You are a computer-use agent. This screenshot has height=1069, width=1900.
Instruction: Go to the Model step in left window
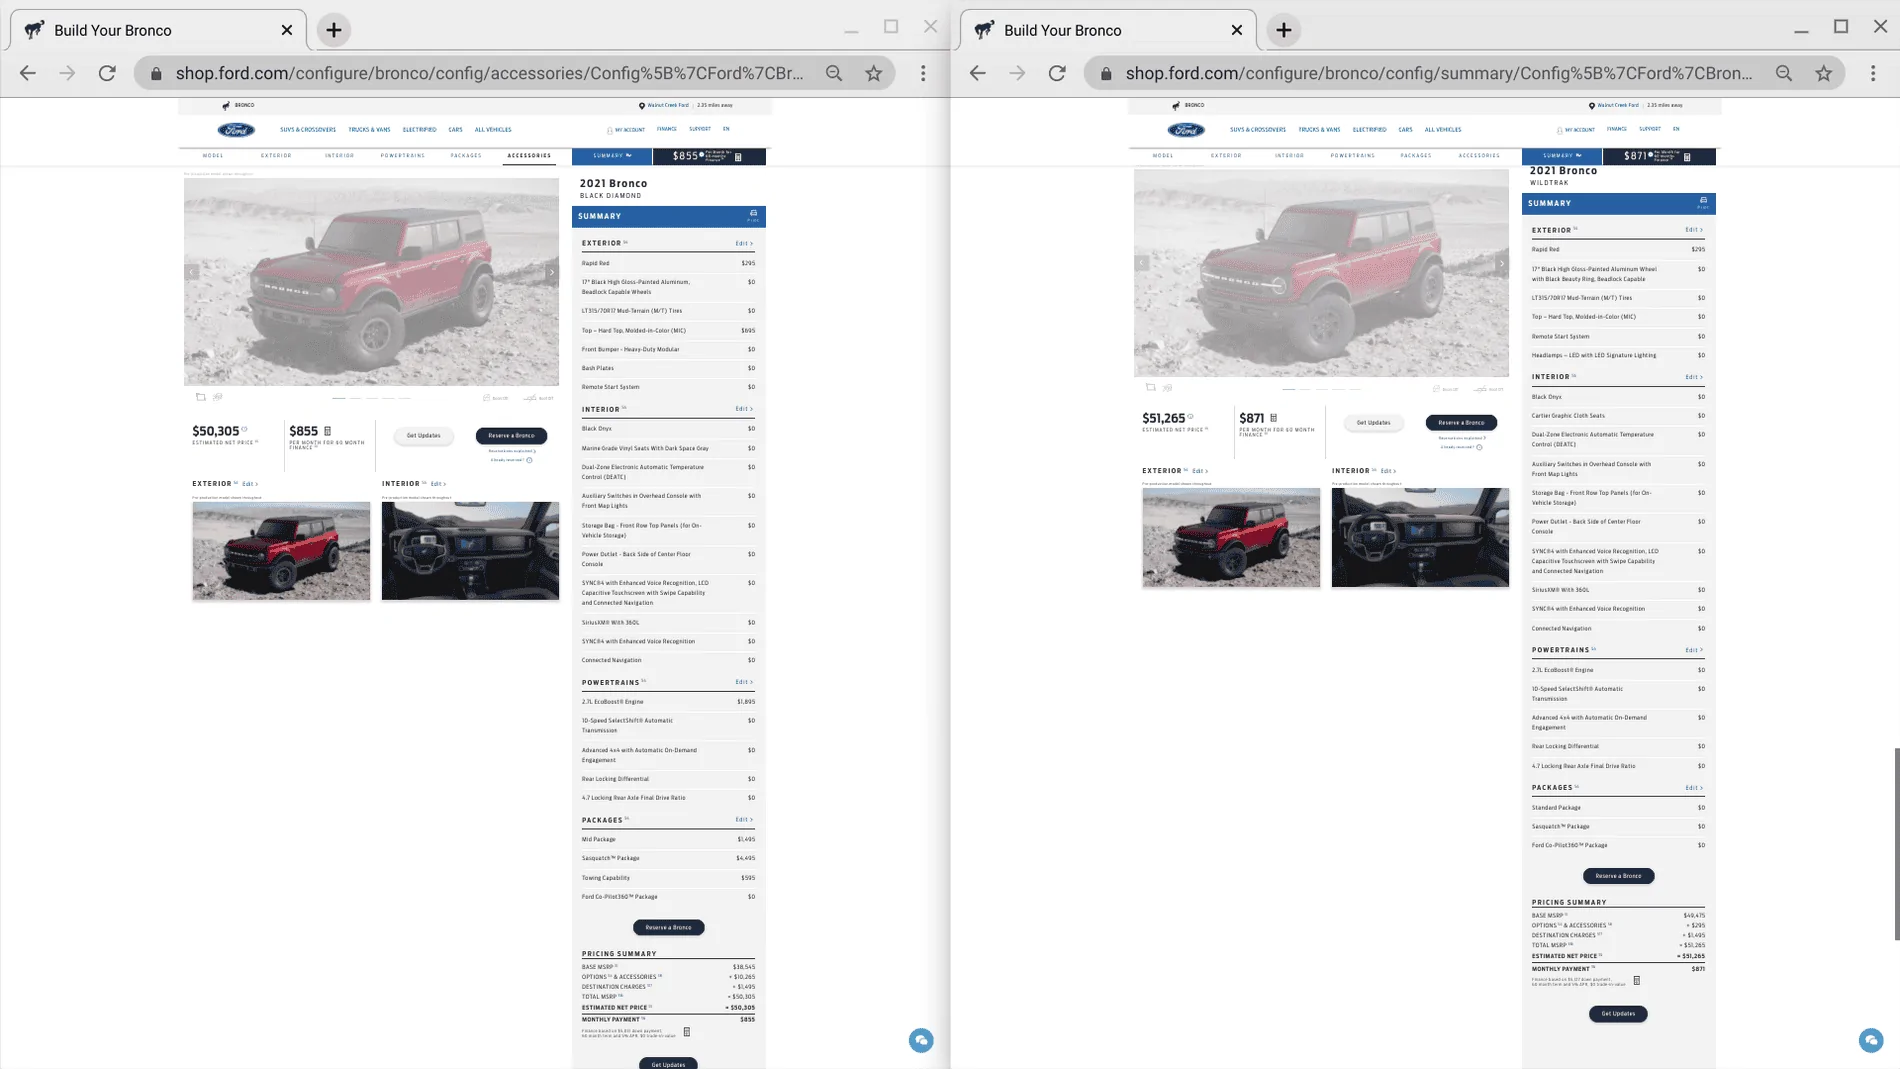pos(213,156)
